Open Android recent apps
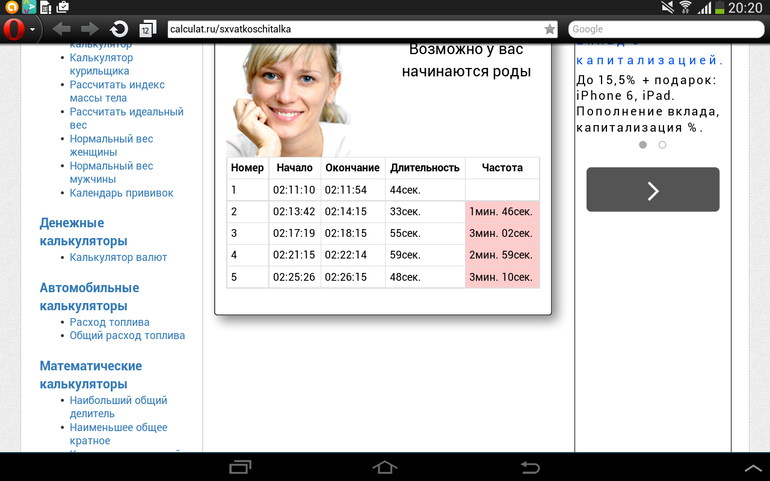The height and width of the screenshot is (481, 770). pos(240,467)
